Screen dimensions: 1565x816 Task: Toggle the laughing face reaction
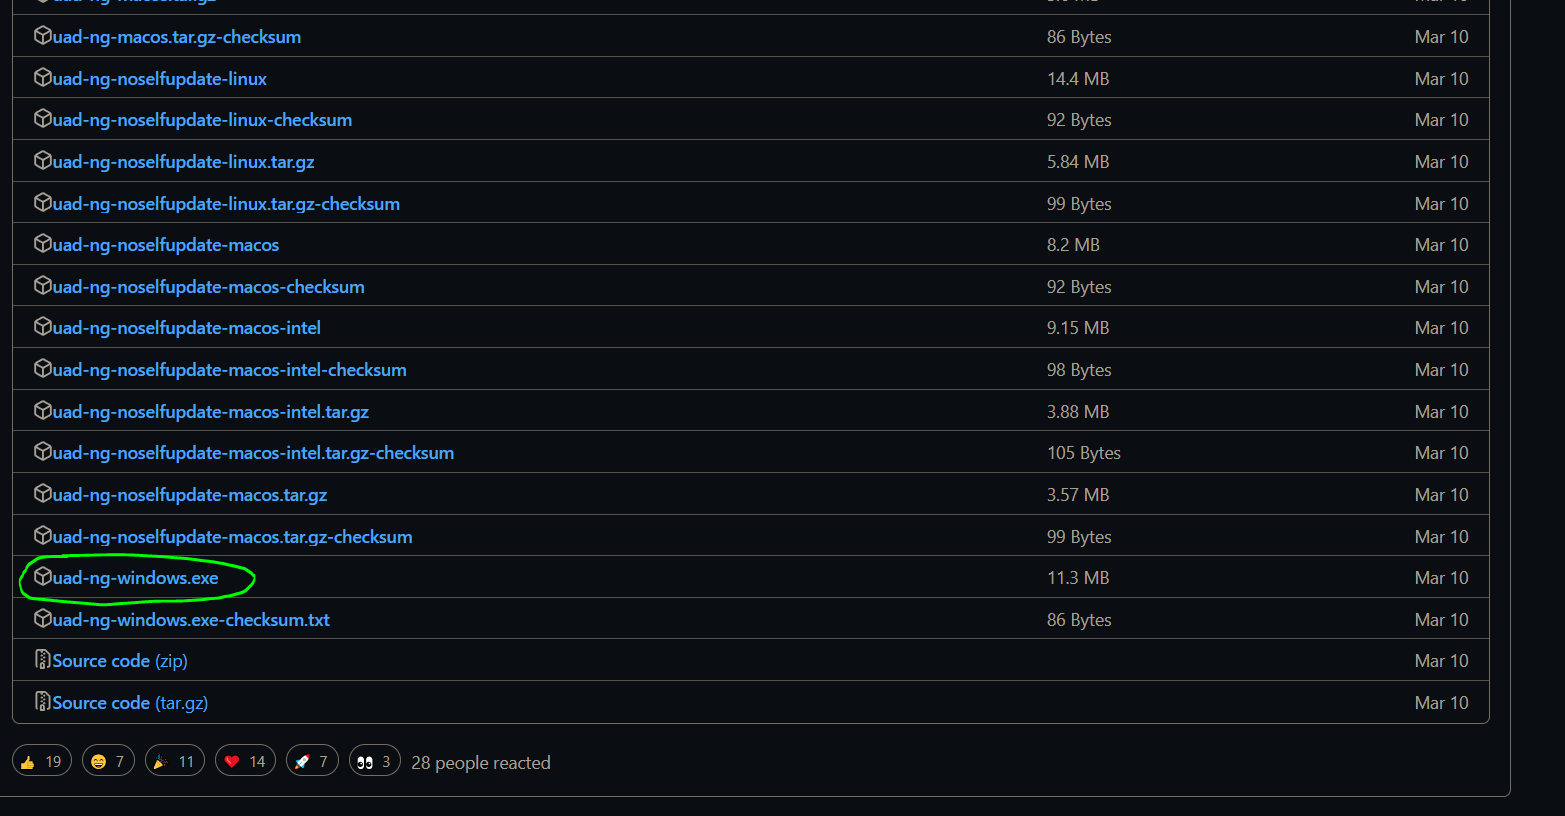(108, 762)
